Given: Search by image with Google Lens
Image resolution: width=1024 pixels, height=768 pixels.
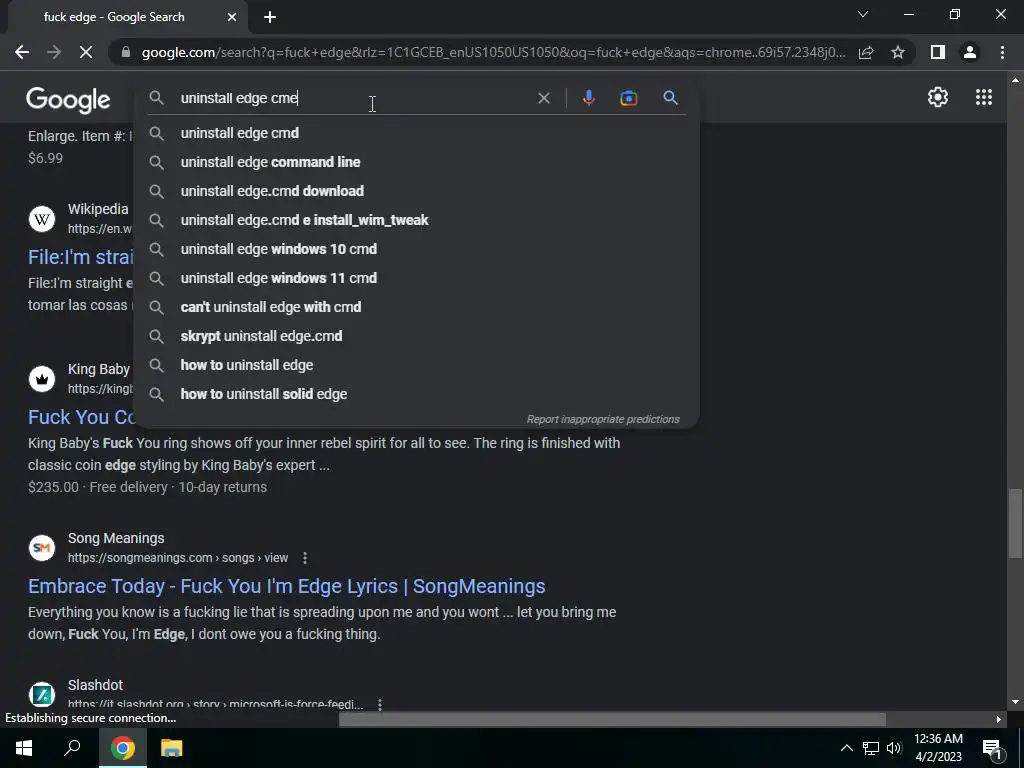Looking at the screenshot, I should tap(628, 98).
